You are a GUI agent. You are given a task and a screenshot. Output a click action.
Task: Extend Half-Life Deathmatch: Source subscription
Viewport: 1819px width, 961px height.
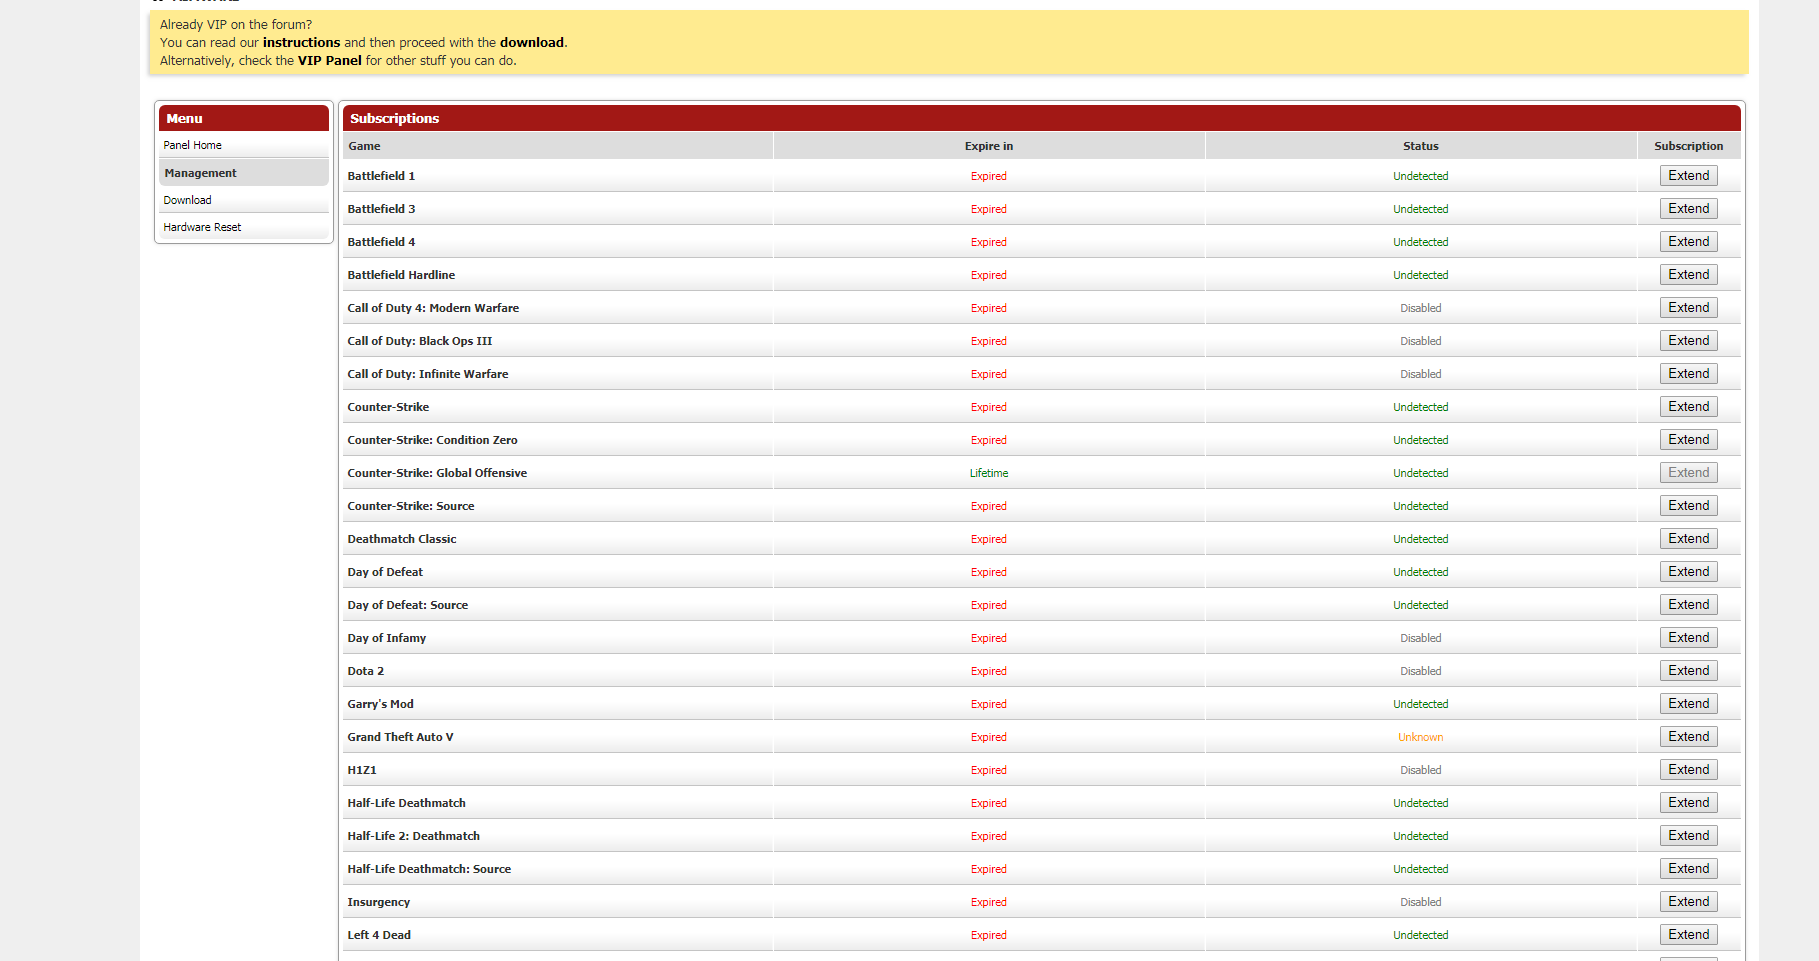point(1689,869)
